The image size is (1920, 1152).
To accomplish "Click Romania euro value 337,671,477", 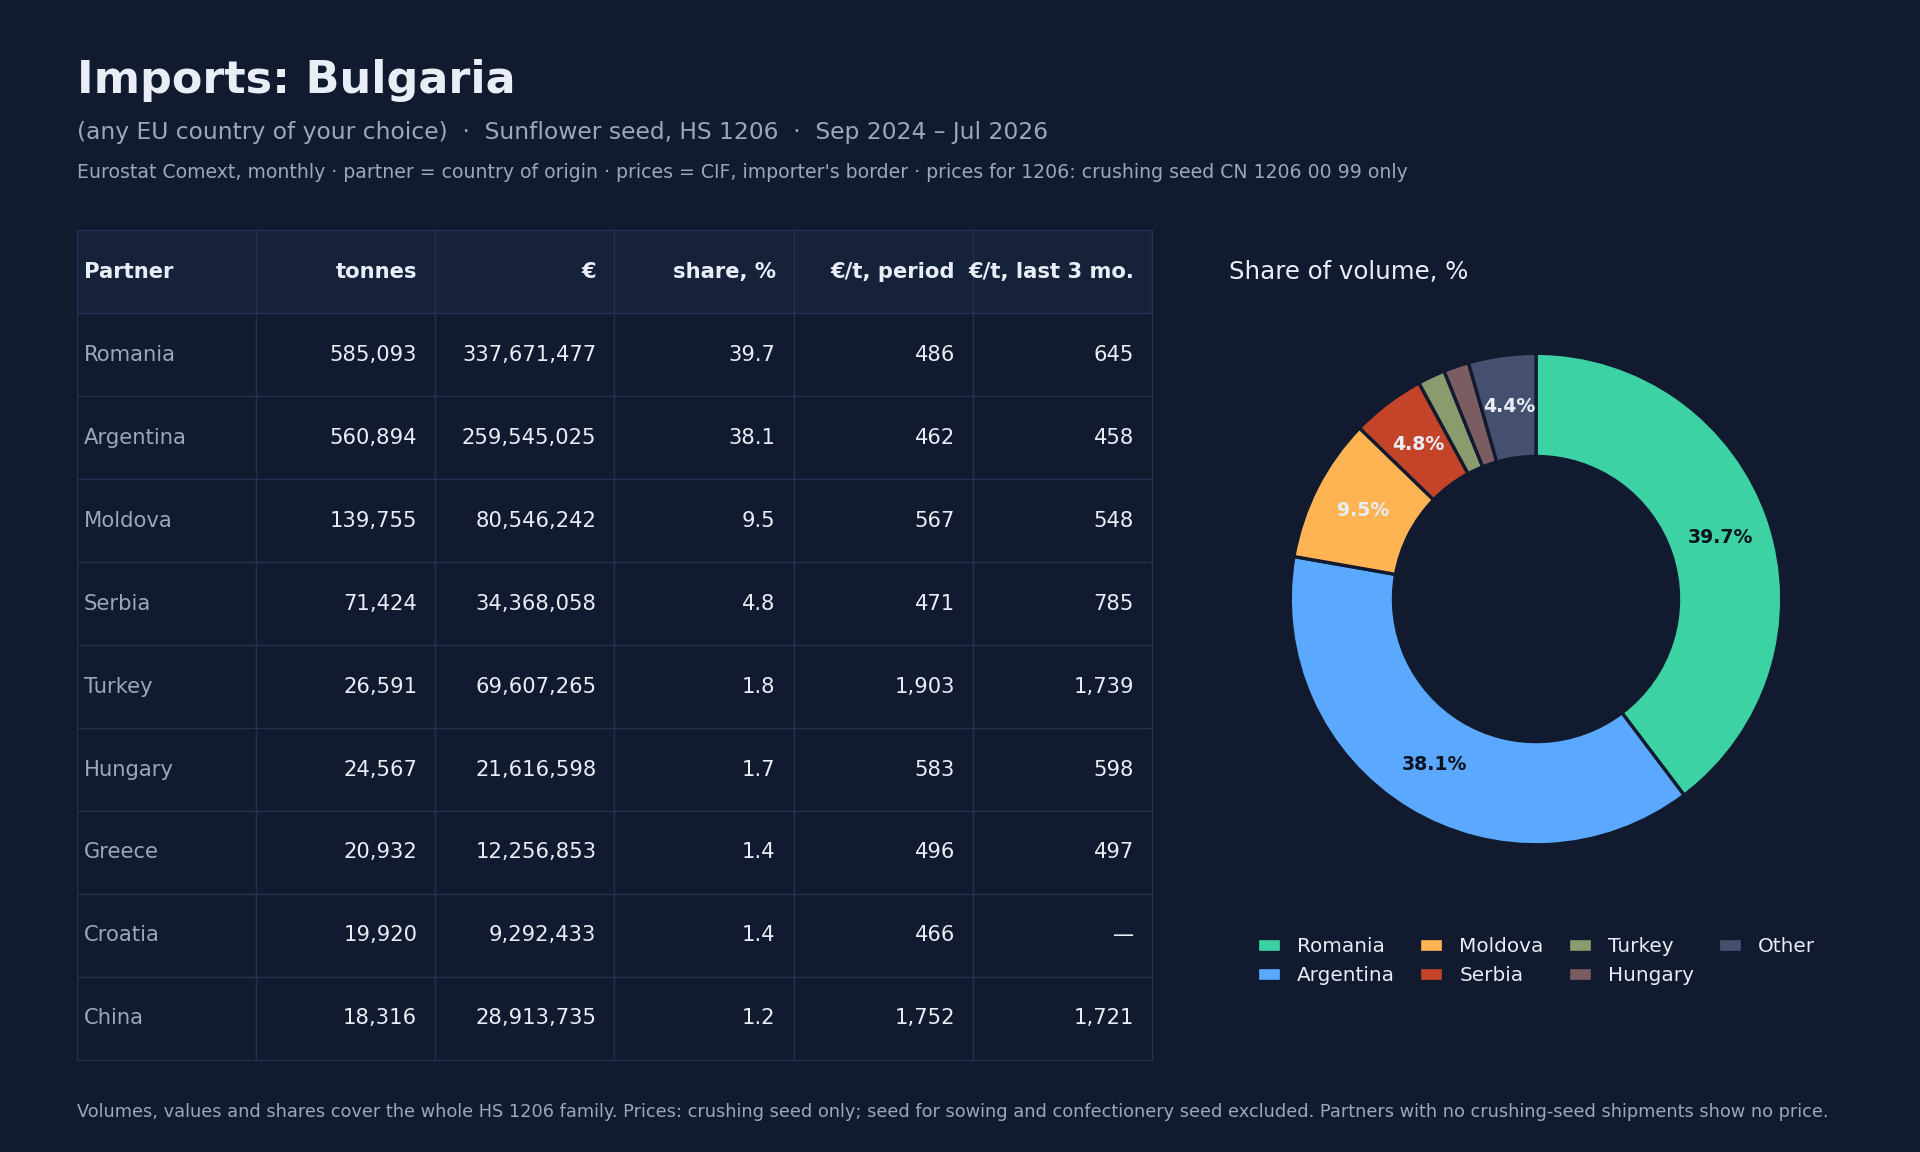I will click(529, 355).
